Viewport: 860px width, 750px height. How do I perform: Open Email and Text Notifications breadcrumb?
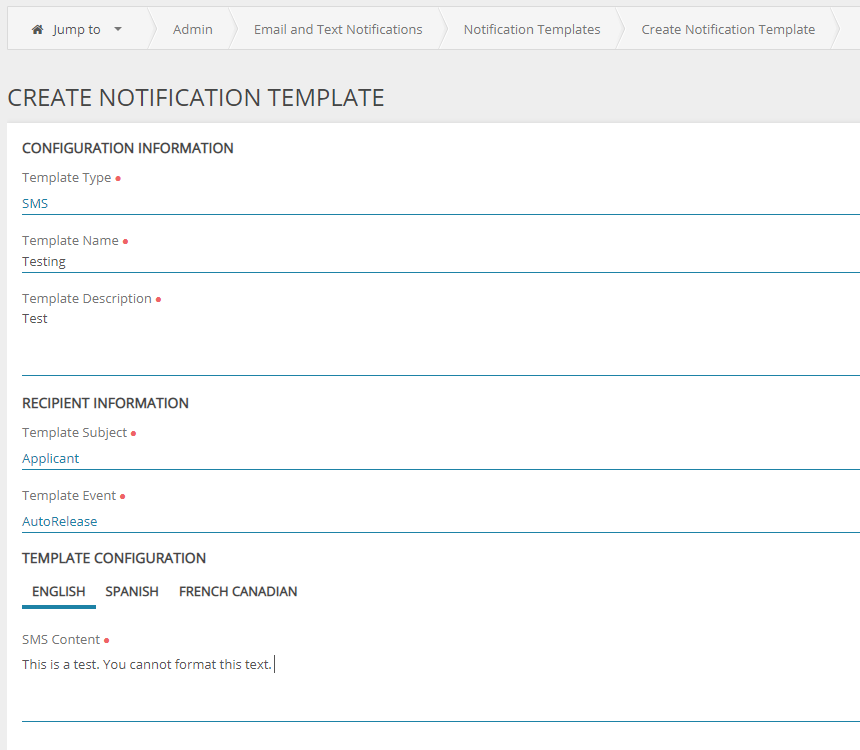[x=337, y=29]
